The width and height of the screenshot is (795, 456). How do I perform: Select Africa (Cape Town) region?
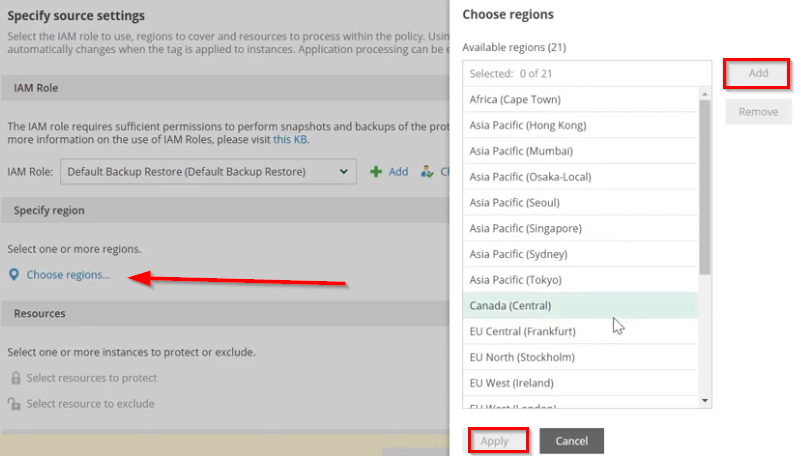[x=580, y=99]
